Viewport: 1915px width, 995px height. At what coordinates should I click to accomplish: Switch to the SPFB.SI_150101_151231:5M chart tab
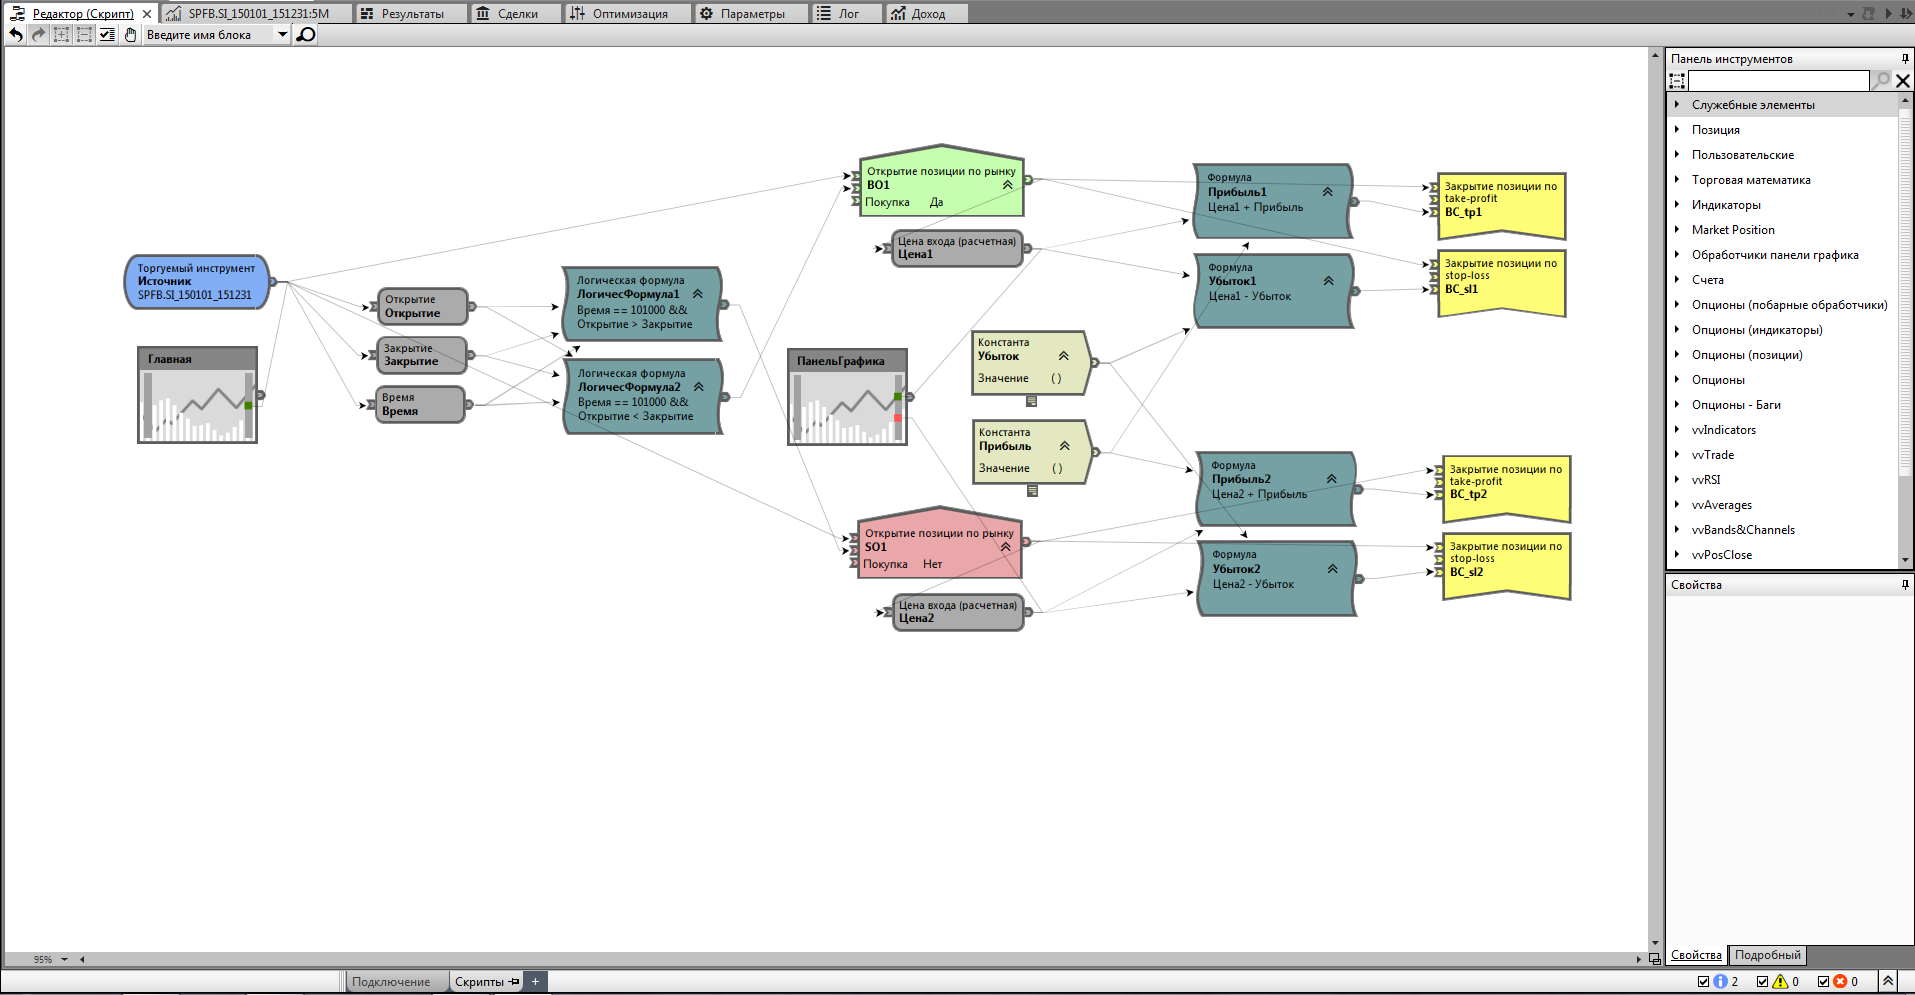point(257,14)
